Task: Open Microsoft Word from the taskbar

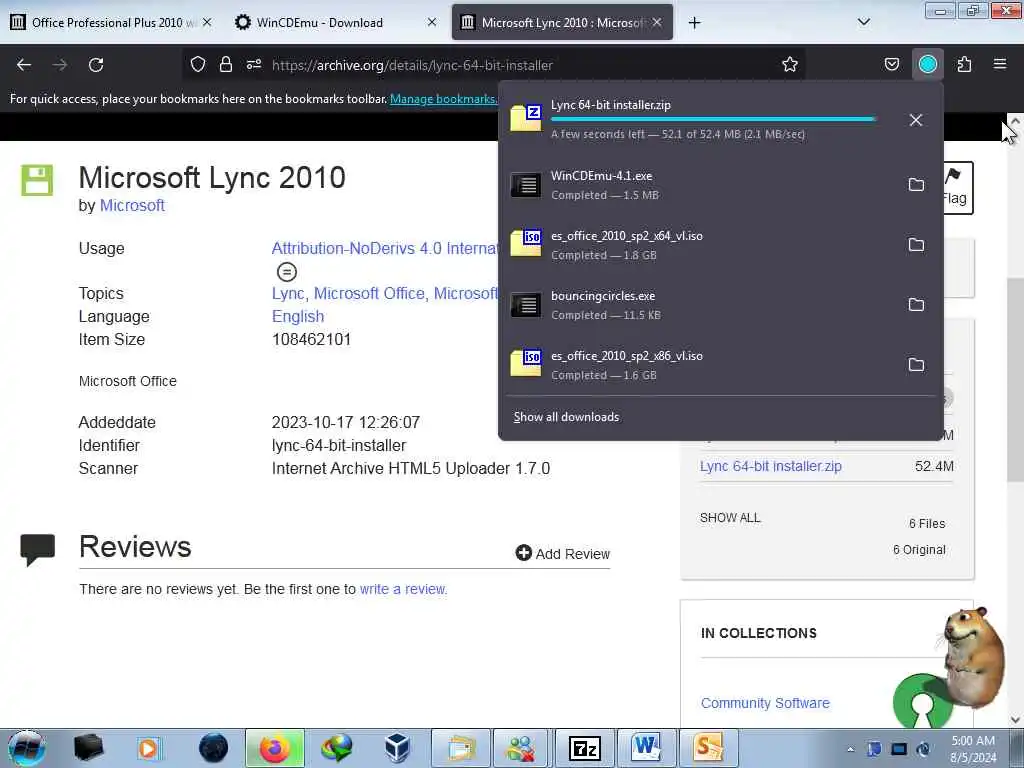Action: point(646,748)
